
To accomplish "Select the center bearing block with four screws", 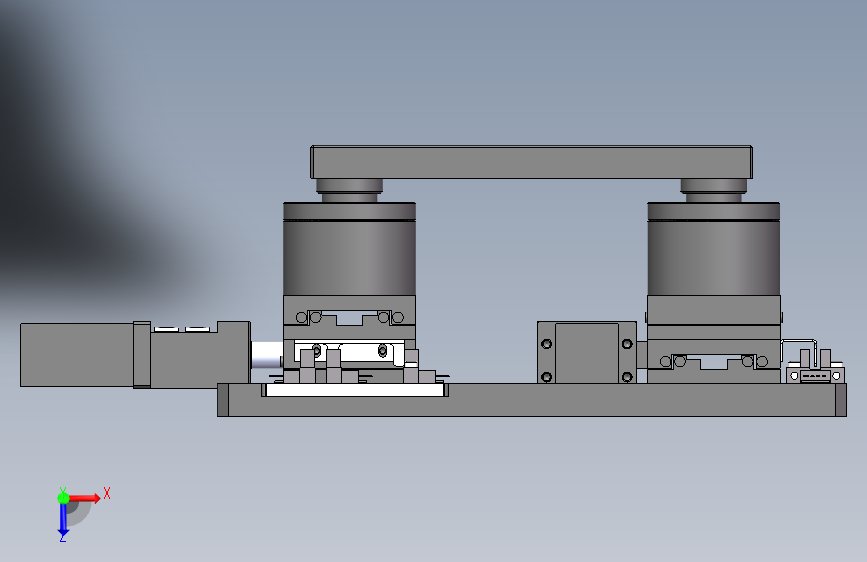I will pos(587,352).
